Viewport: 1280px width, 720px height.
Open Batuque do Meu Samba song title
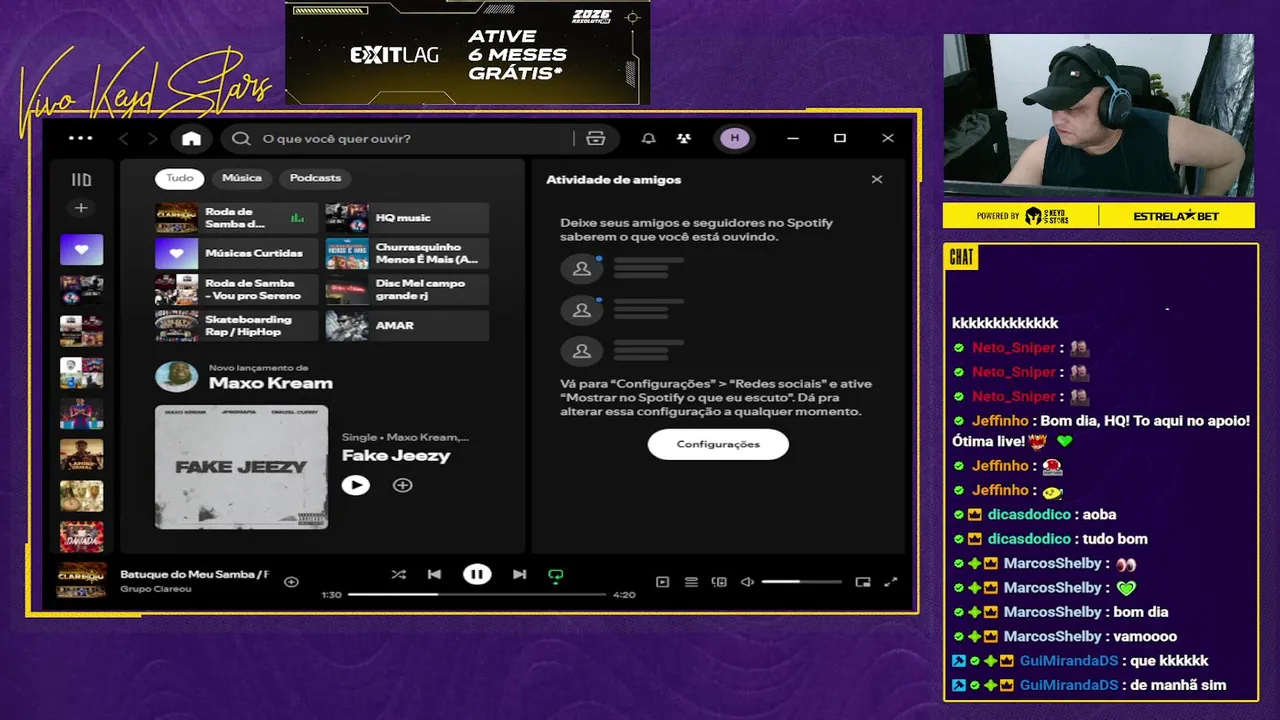click(x=195, y=575)
